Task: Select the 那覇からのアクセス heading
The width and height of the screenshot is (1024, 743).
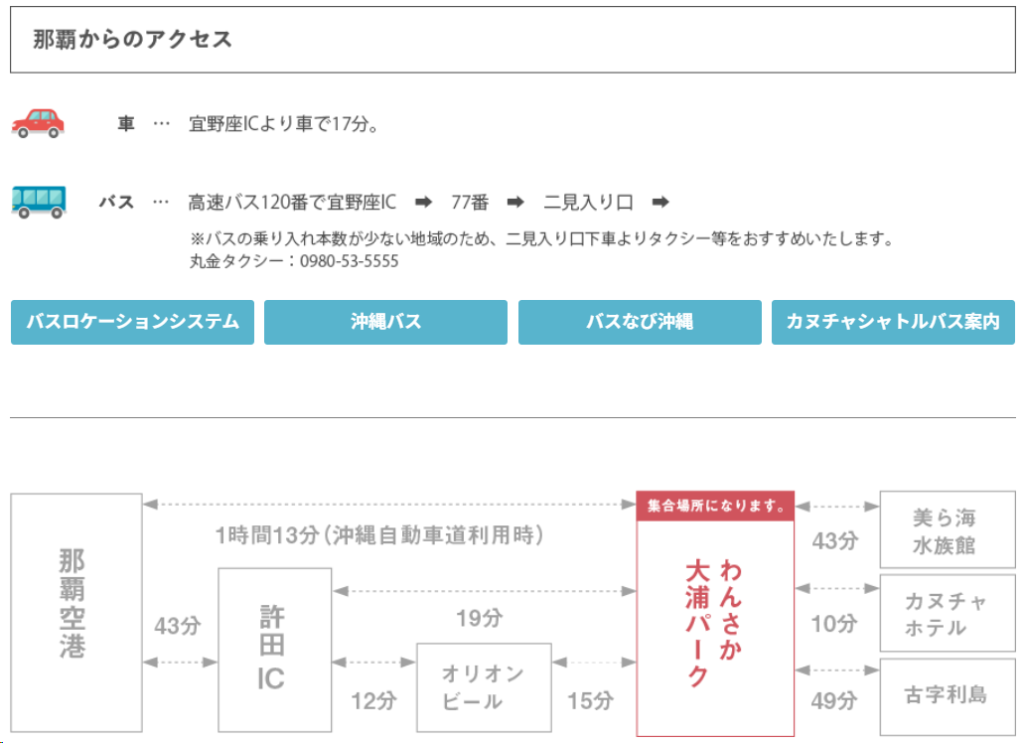Action: [133, 39]
